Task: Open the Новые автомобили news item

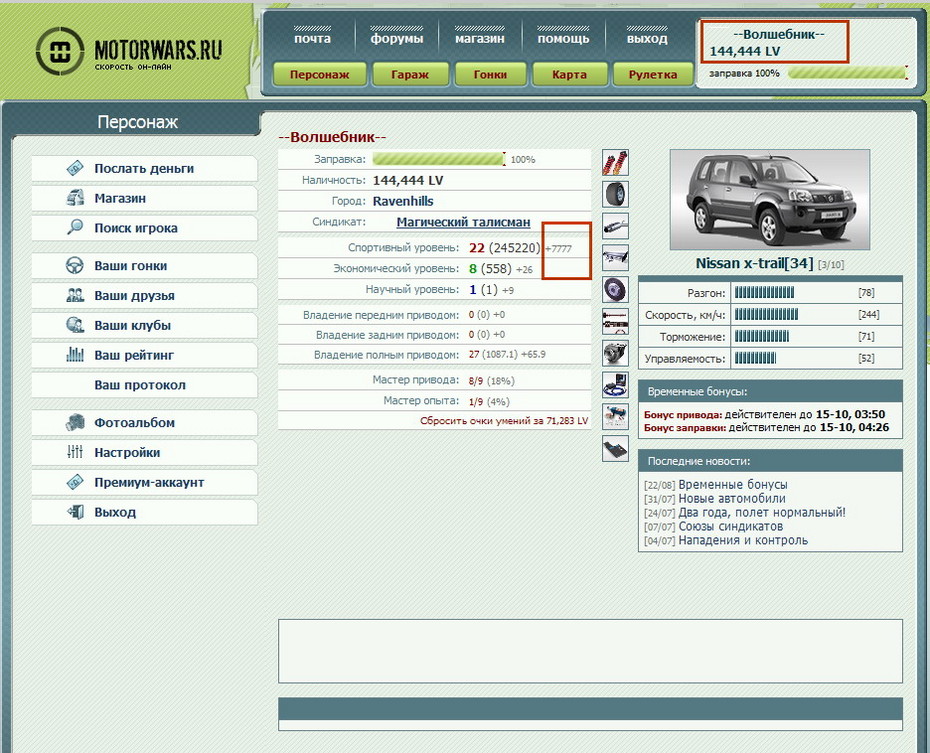Action: 732,499
